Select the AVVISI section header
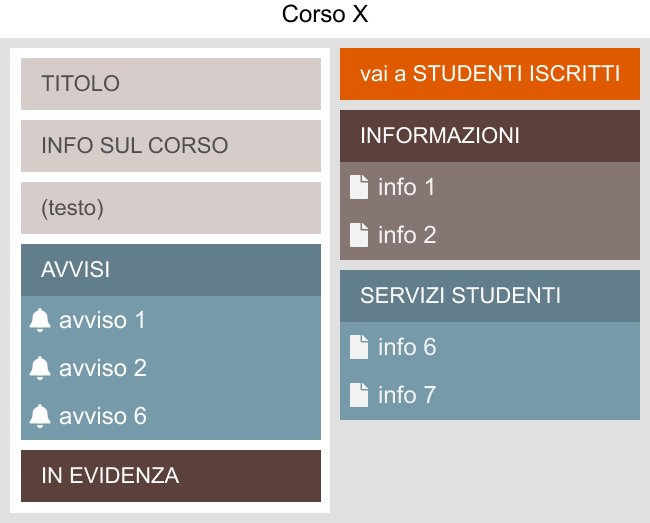650x523 pixels. tap(171, 270)
